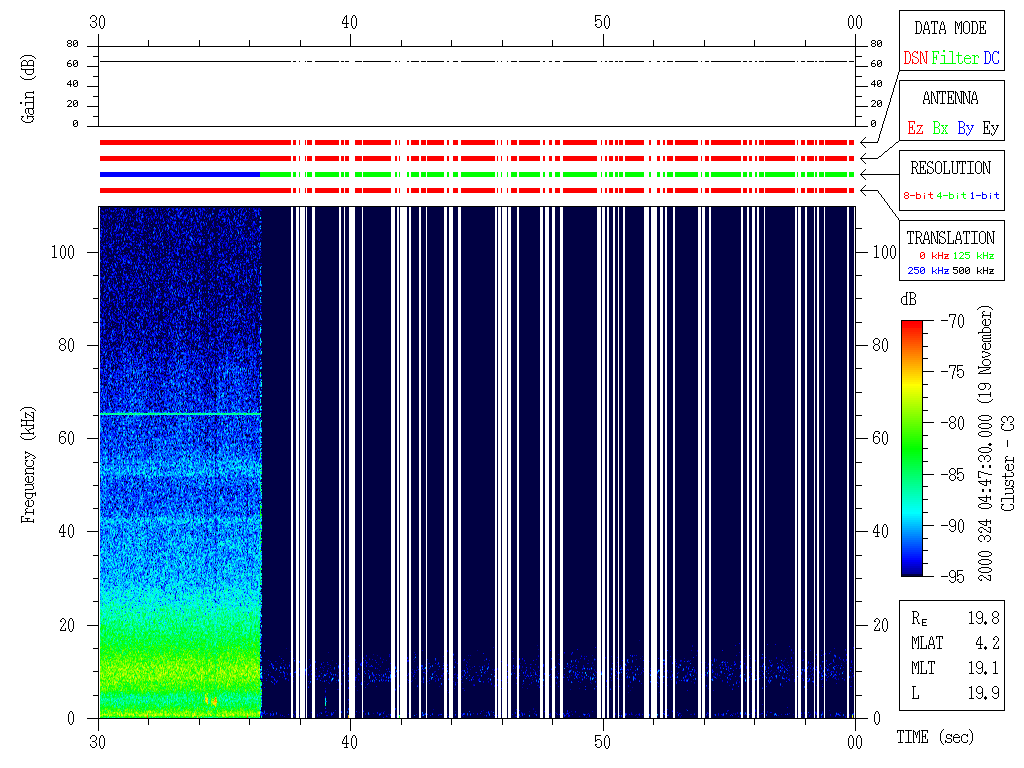The height and width of the screenshot is (768, 1024).
Task: Click the TIME (sec) axis label
Action: point(937,738)
